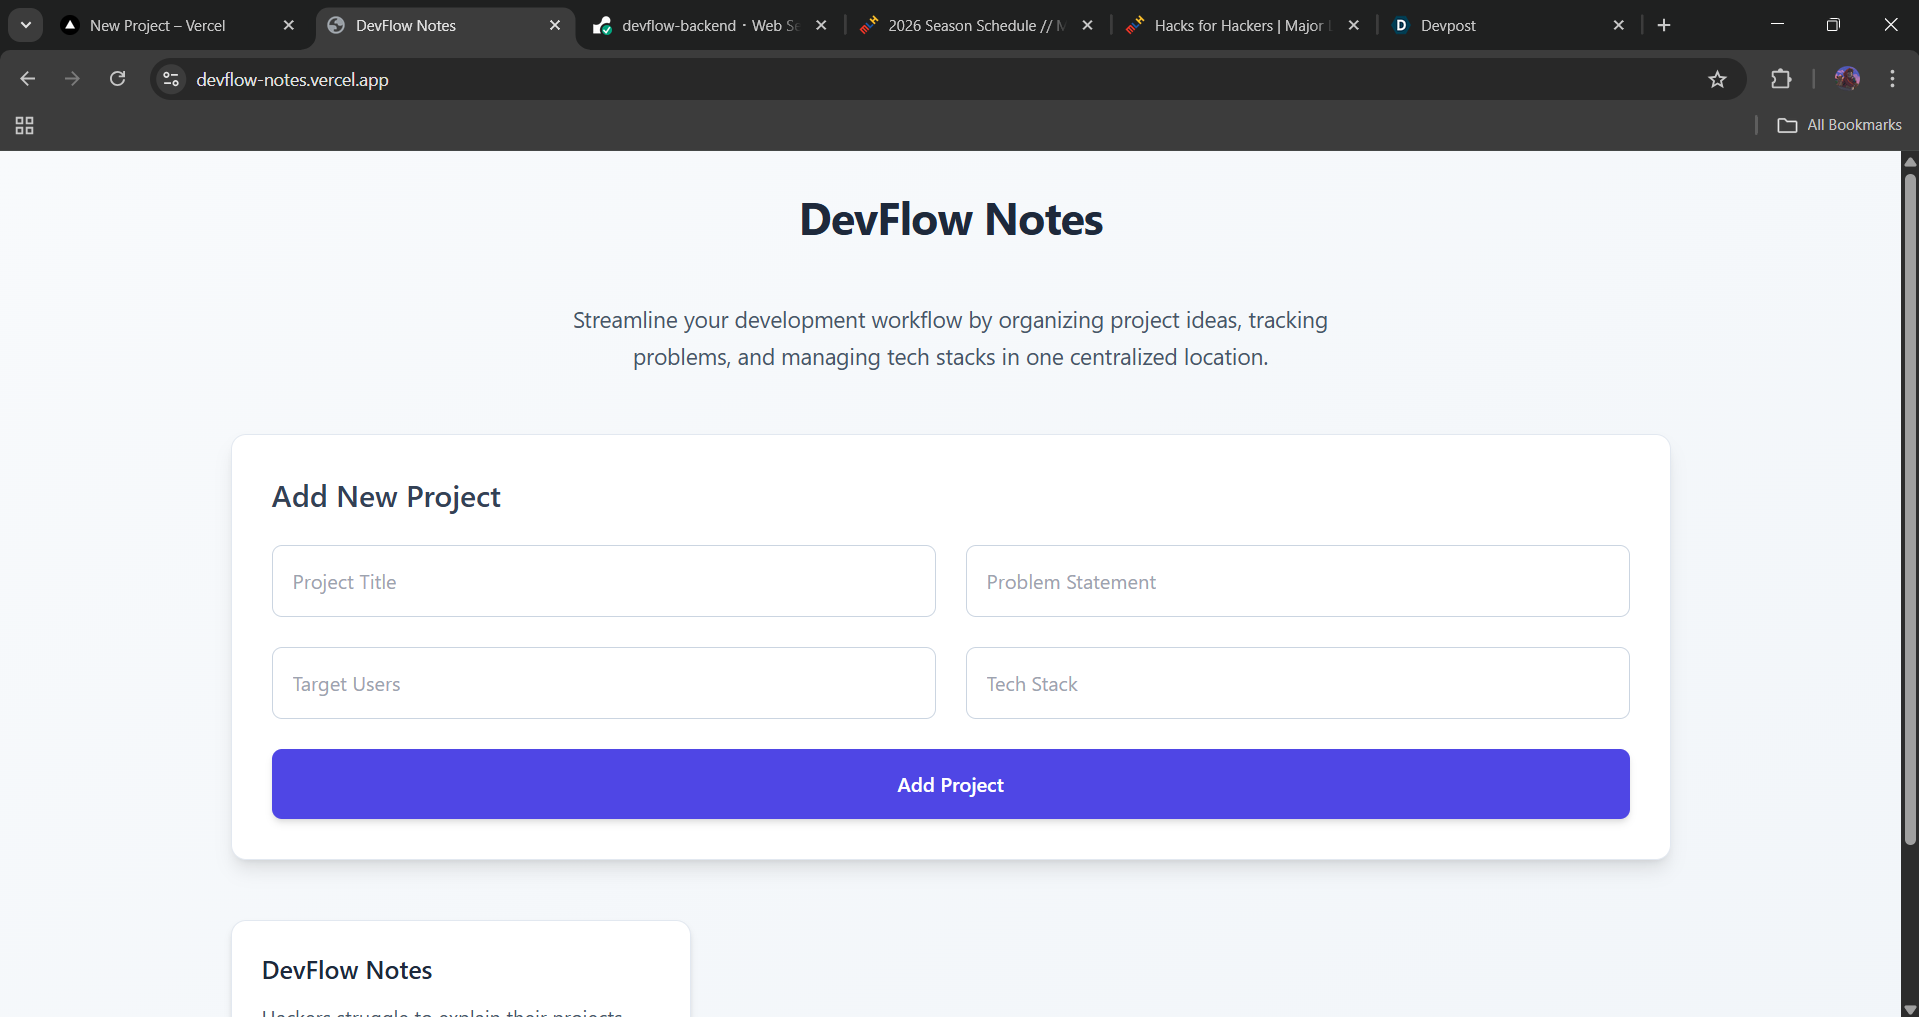Viewport: 1919px width, 1017px height.
Task: View site information icon in address bar
Action: pos(171,79)
